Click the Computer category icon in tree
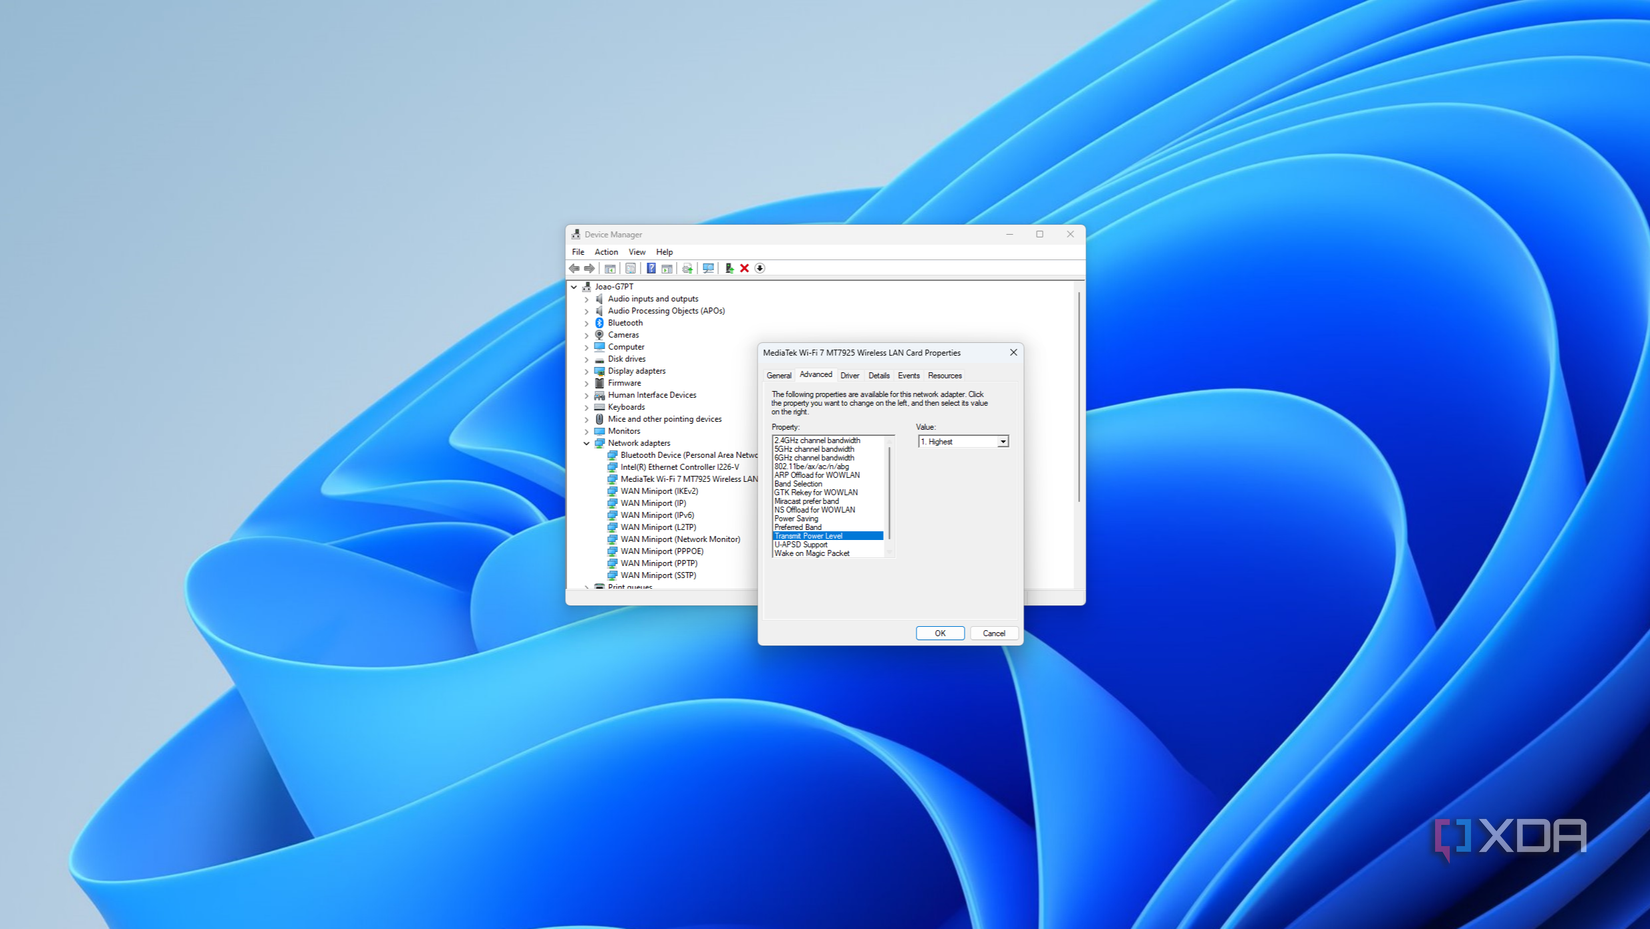The image size is (1650, 929). pyautogui.click(x=600, y=347)
